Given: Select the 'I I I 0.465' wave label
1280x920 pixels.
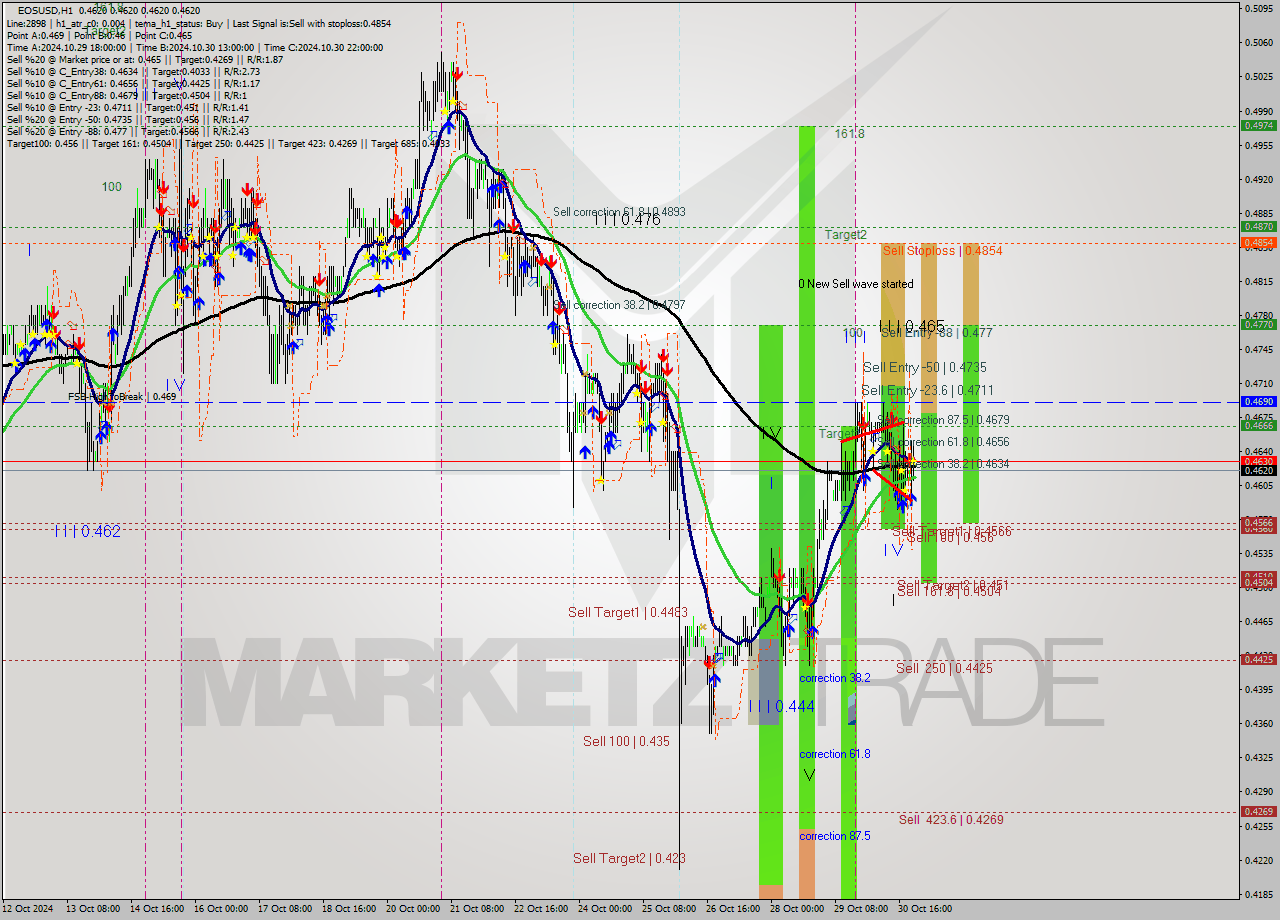Looking at the screenshot, I should point(912,326).
